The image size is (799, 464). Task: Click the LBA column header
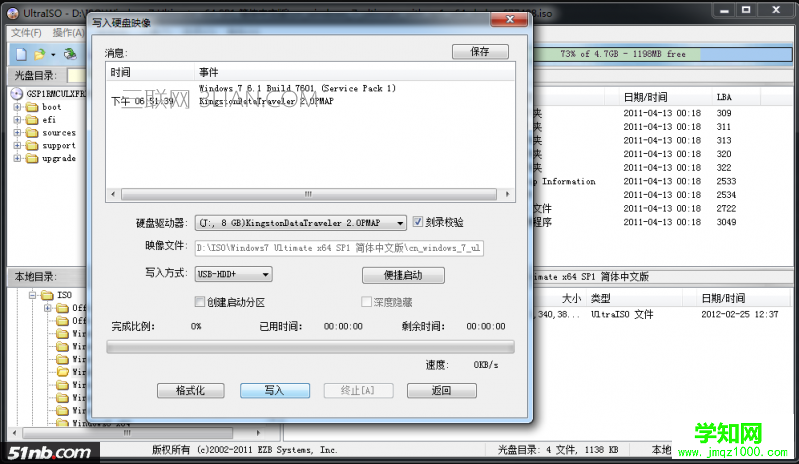724,97
